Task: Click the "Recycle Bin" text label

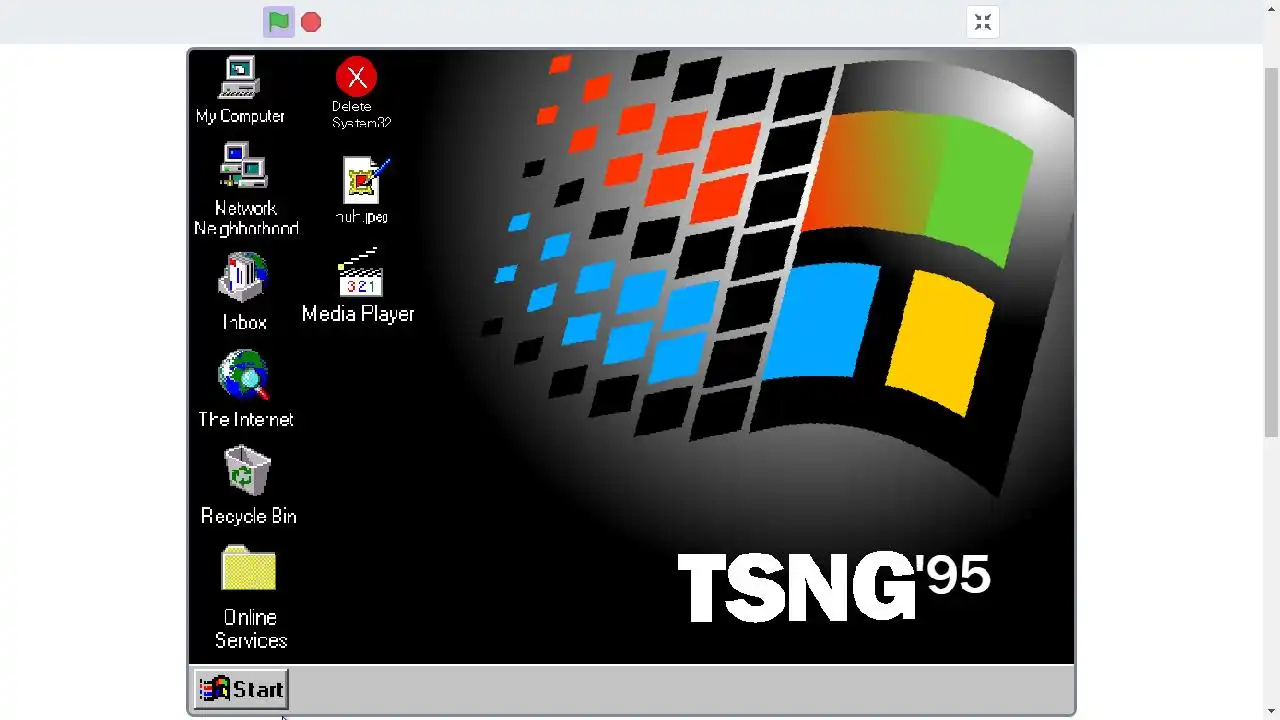Action: pos(248,516)
